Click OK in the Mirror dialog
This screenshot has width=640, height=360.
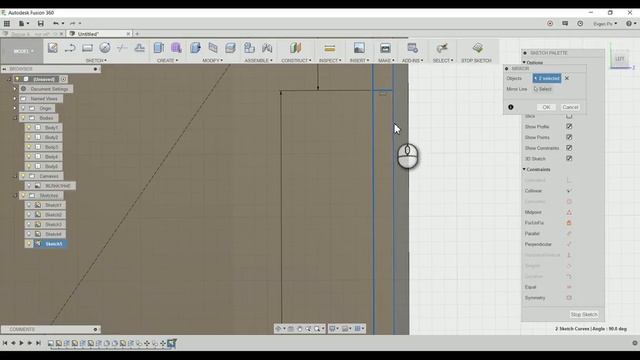coord(546,107)
